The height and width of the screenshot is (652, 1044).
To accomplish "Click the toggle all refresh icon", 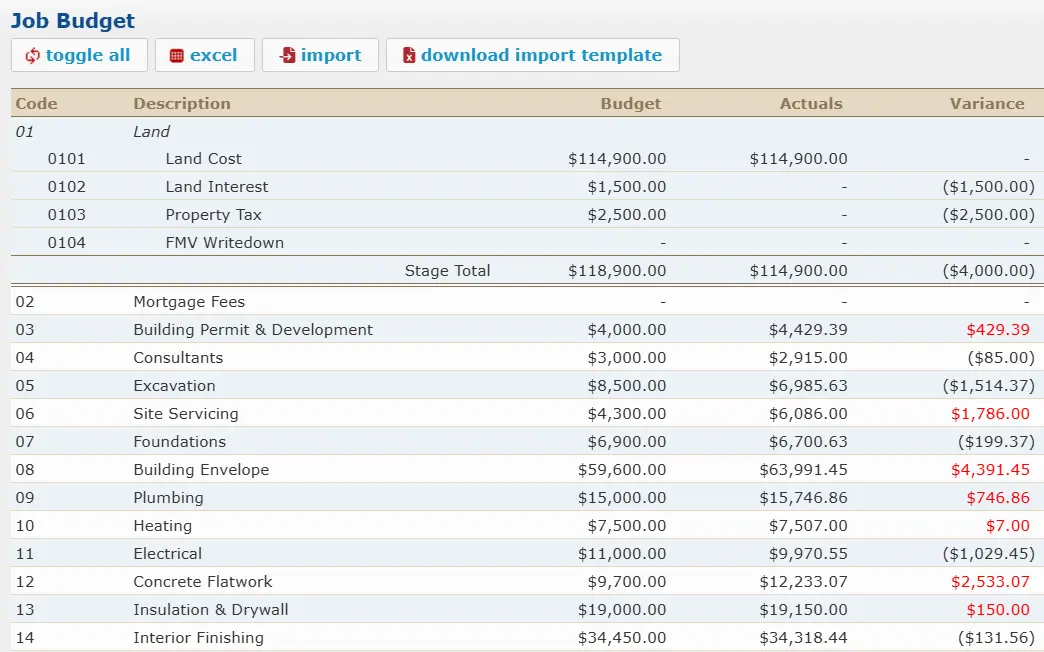I will tap(33, 55).
